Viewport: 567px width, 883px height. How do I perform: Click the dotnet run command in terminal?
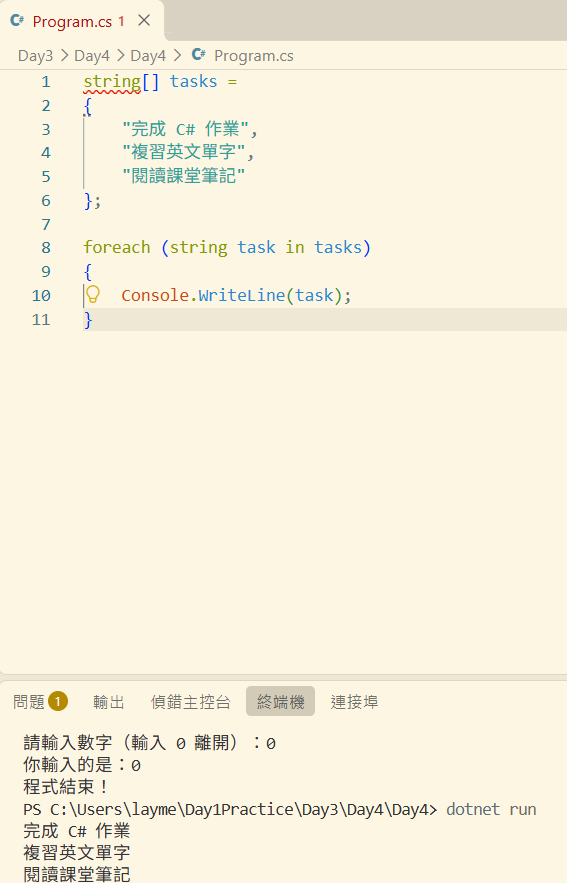[491, 809]
